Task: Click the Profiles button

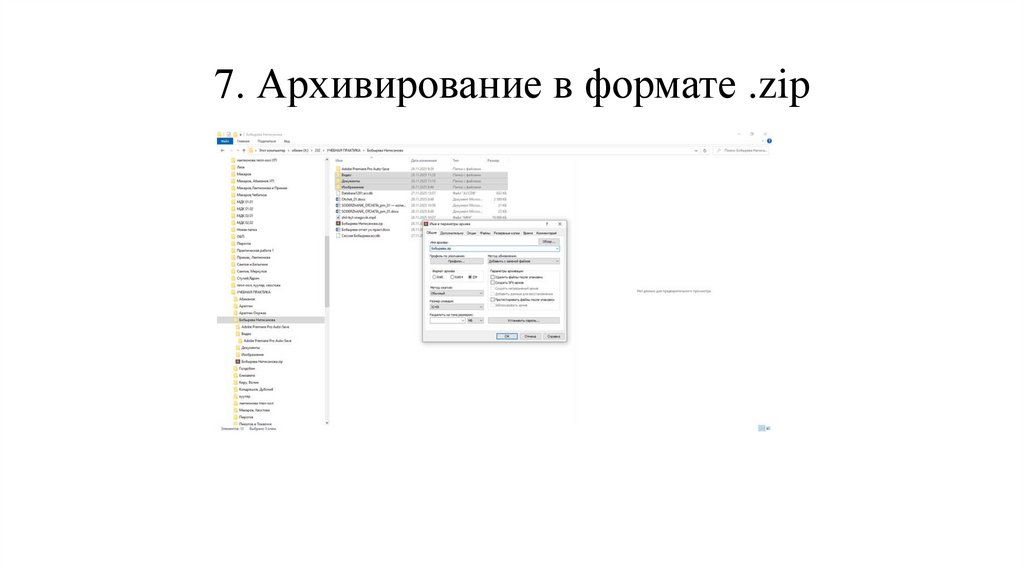Action: point(456,261)
